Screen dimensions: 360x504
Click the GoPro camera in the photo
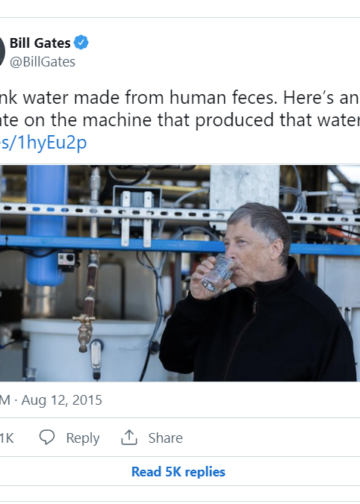pos(66,259)
